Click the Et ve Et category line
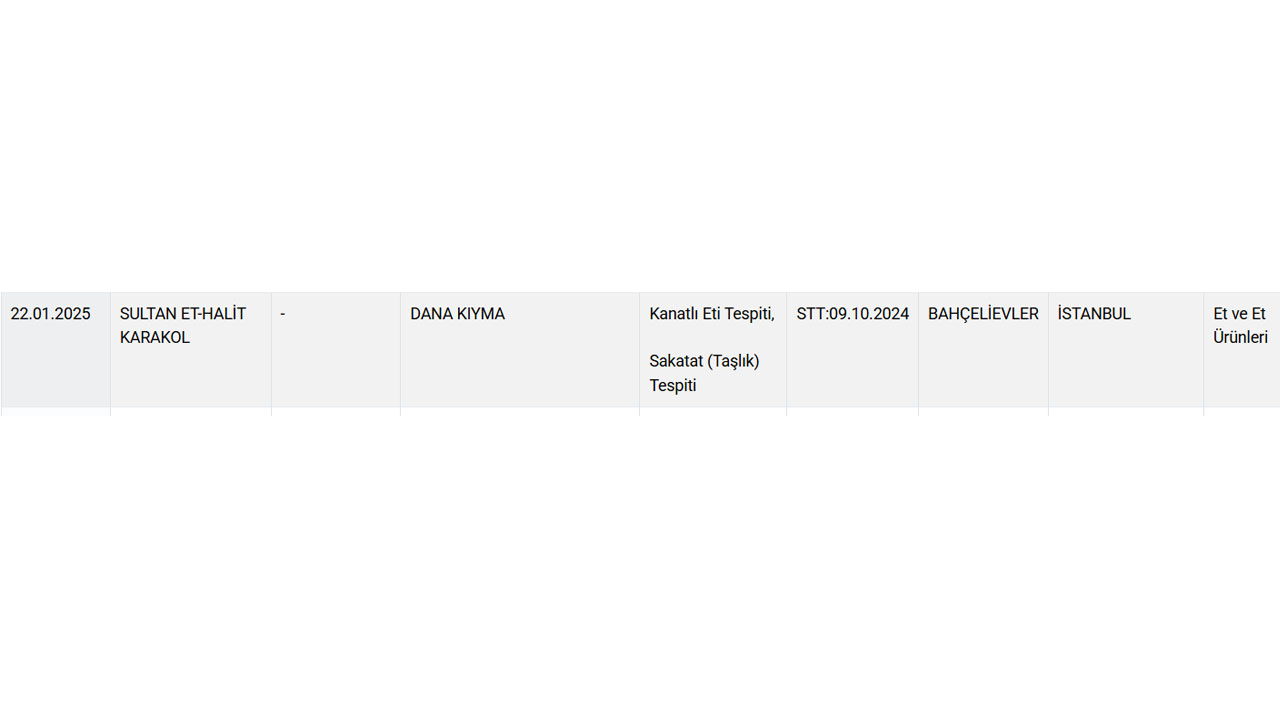The image size is (1280, 720). [1239, 314]
